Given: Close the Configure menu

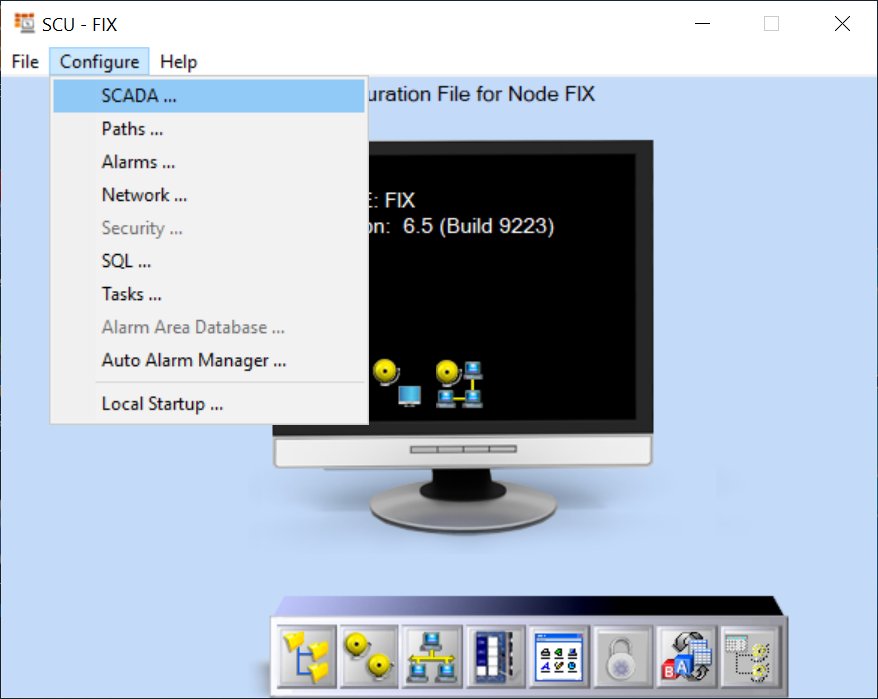Looking at the screenshot, I should (x=99, y=62).
